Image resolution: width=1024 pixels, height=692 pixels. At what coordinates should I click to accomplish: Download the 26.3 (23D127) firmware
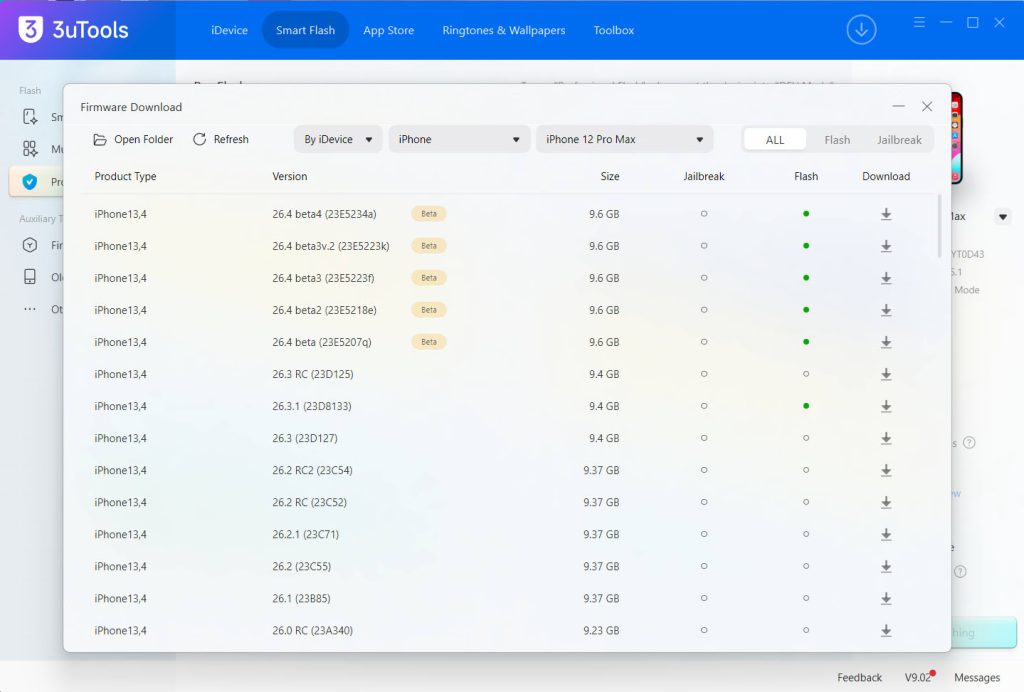[x=886, y=438]
